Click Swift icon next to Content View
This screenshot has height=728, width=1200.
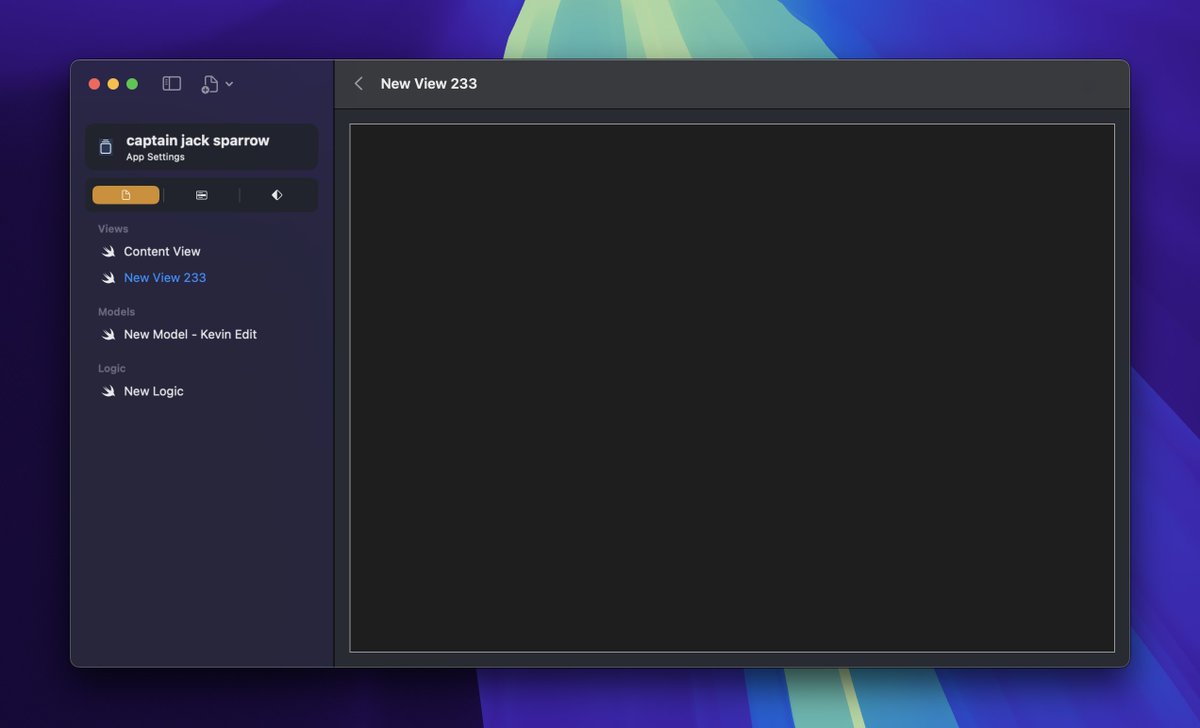(x=108, y=252)
